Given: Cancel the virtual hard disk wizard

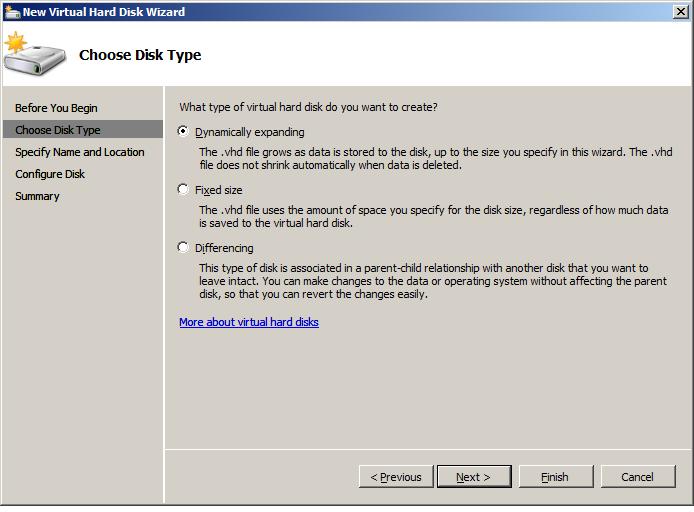Looking at the screenshot, I should [x=638, y=477].
